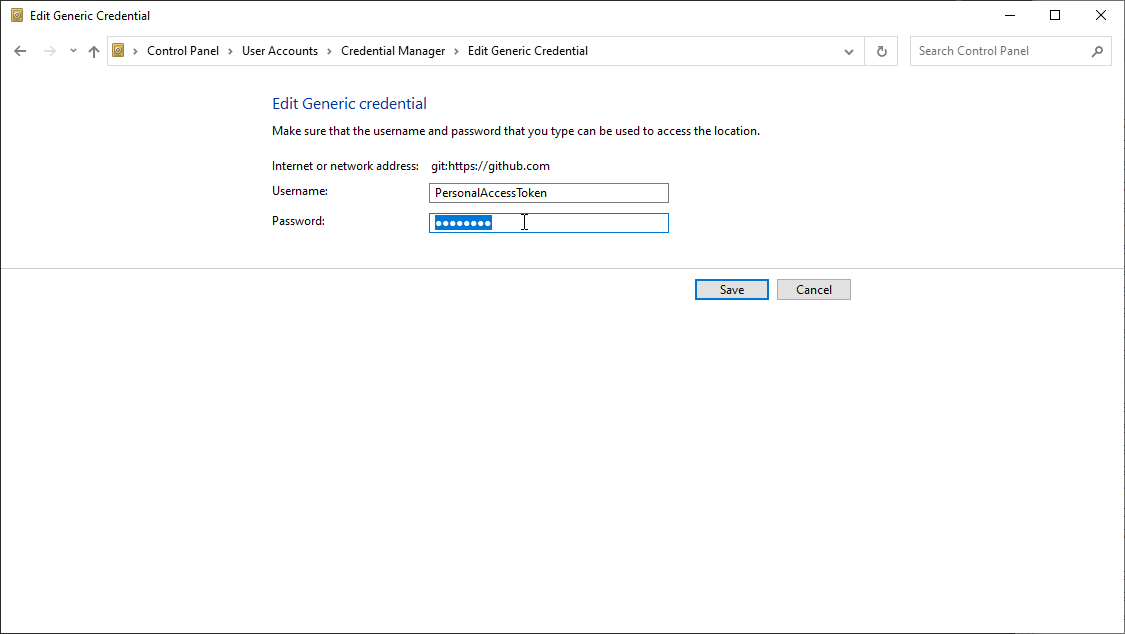
Task: Open the Control Panel breadcrumb
Action: click(x=183, y=51)
